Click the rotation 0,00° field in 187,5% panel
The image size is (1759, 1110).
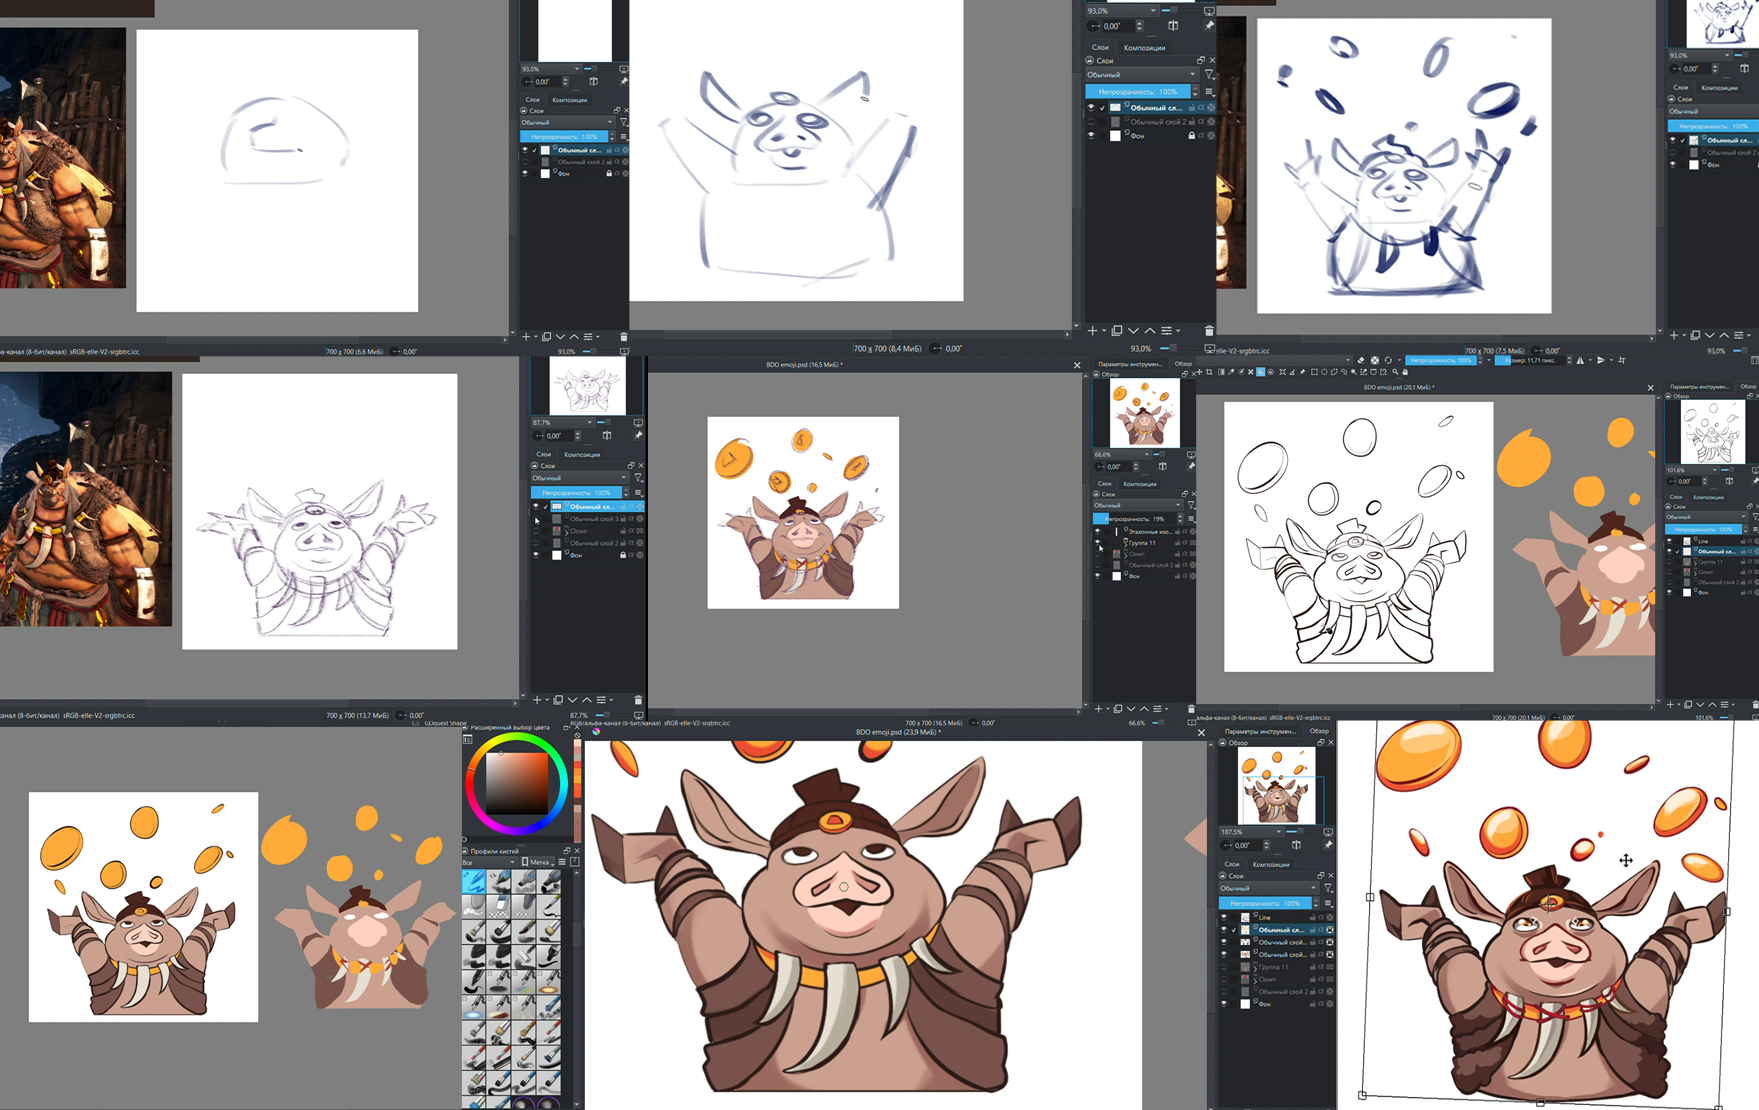(x=1248, y=845)
